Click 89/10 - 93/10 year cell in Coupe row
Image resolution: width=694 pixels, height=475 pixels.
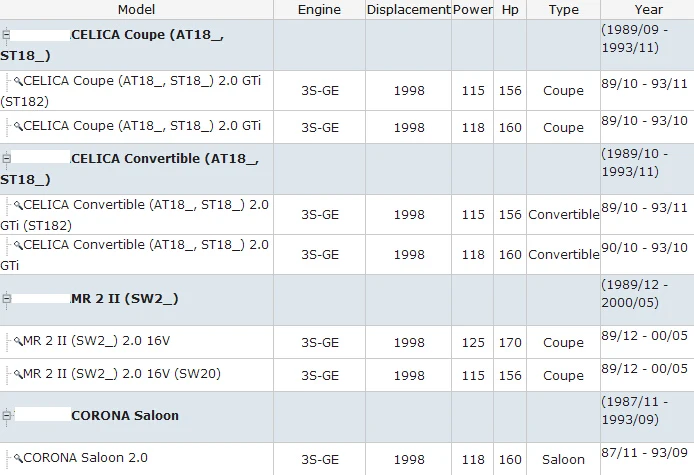click(644, 121)
